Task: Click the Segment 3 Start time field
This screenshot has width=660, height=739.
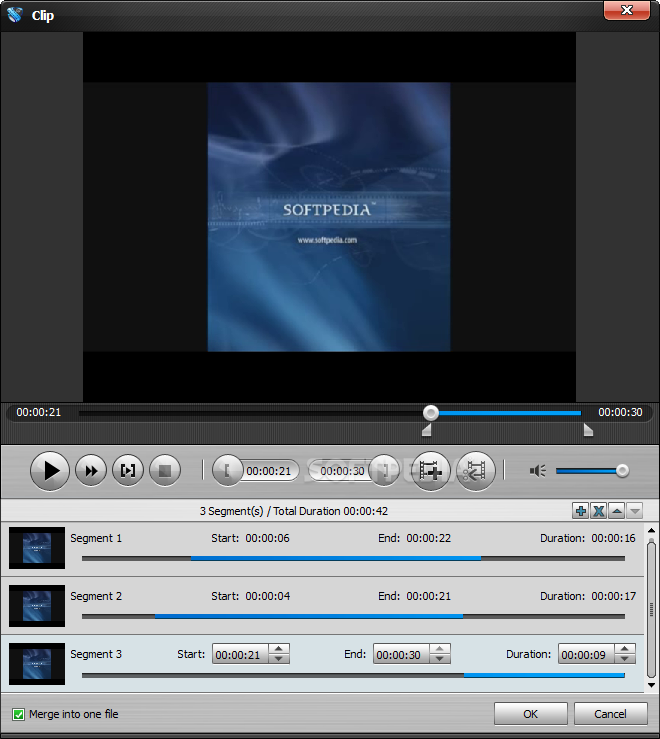Action: (x=240, y=654)
